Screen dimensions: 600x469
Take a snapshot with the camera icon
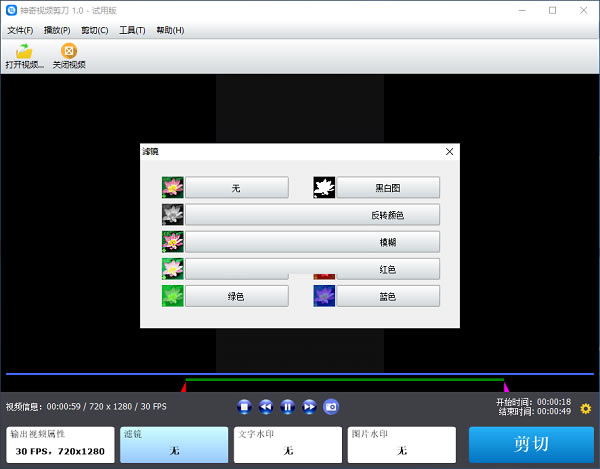pos(331,406)
